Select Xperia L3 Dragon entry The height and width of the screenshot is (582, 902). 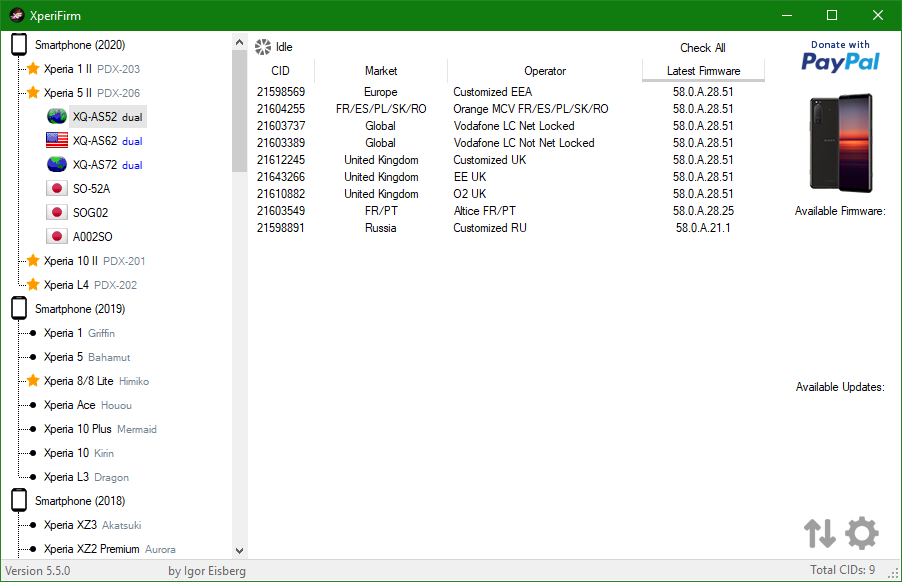click(86, 477)
